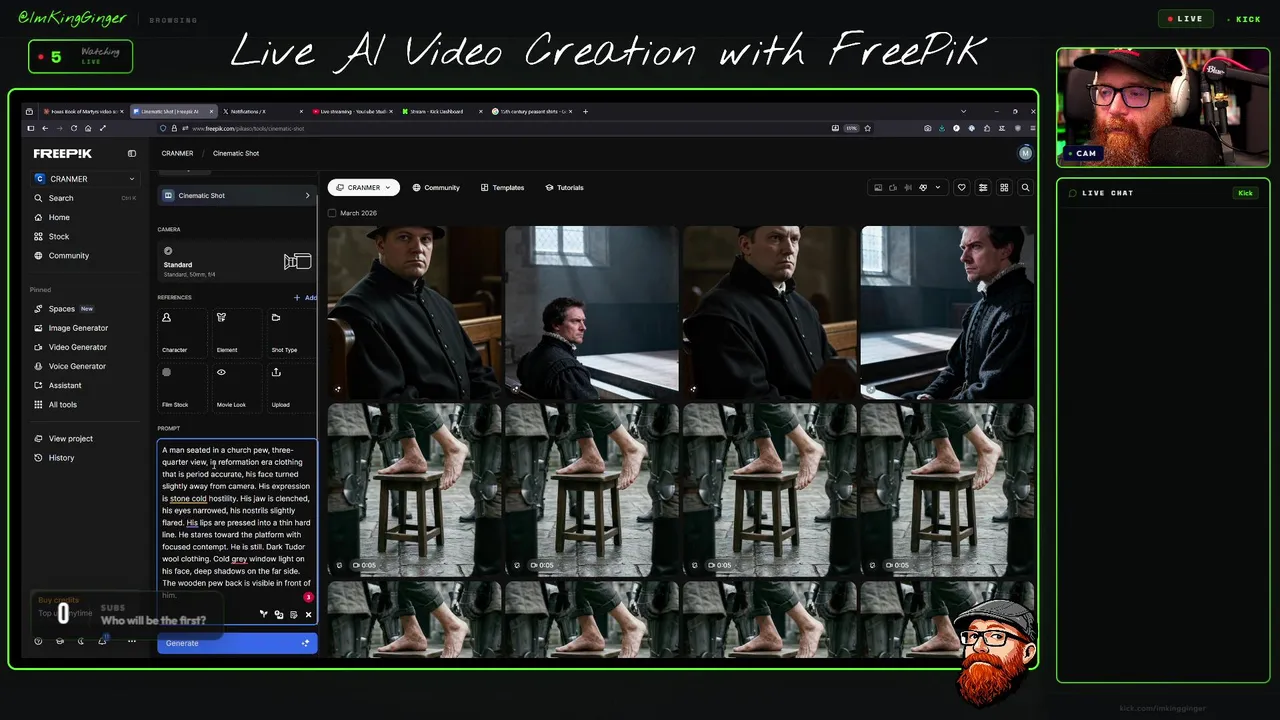Click the enhance prompt icon below prompt
This screenshot has width=1280, height=720.
263,614
